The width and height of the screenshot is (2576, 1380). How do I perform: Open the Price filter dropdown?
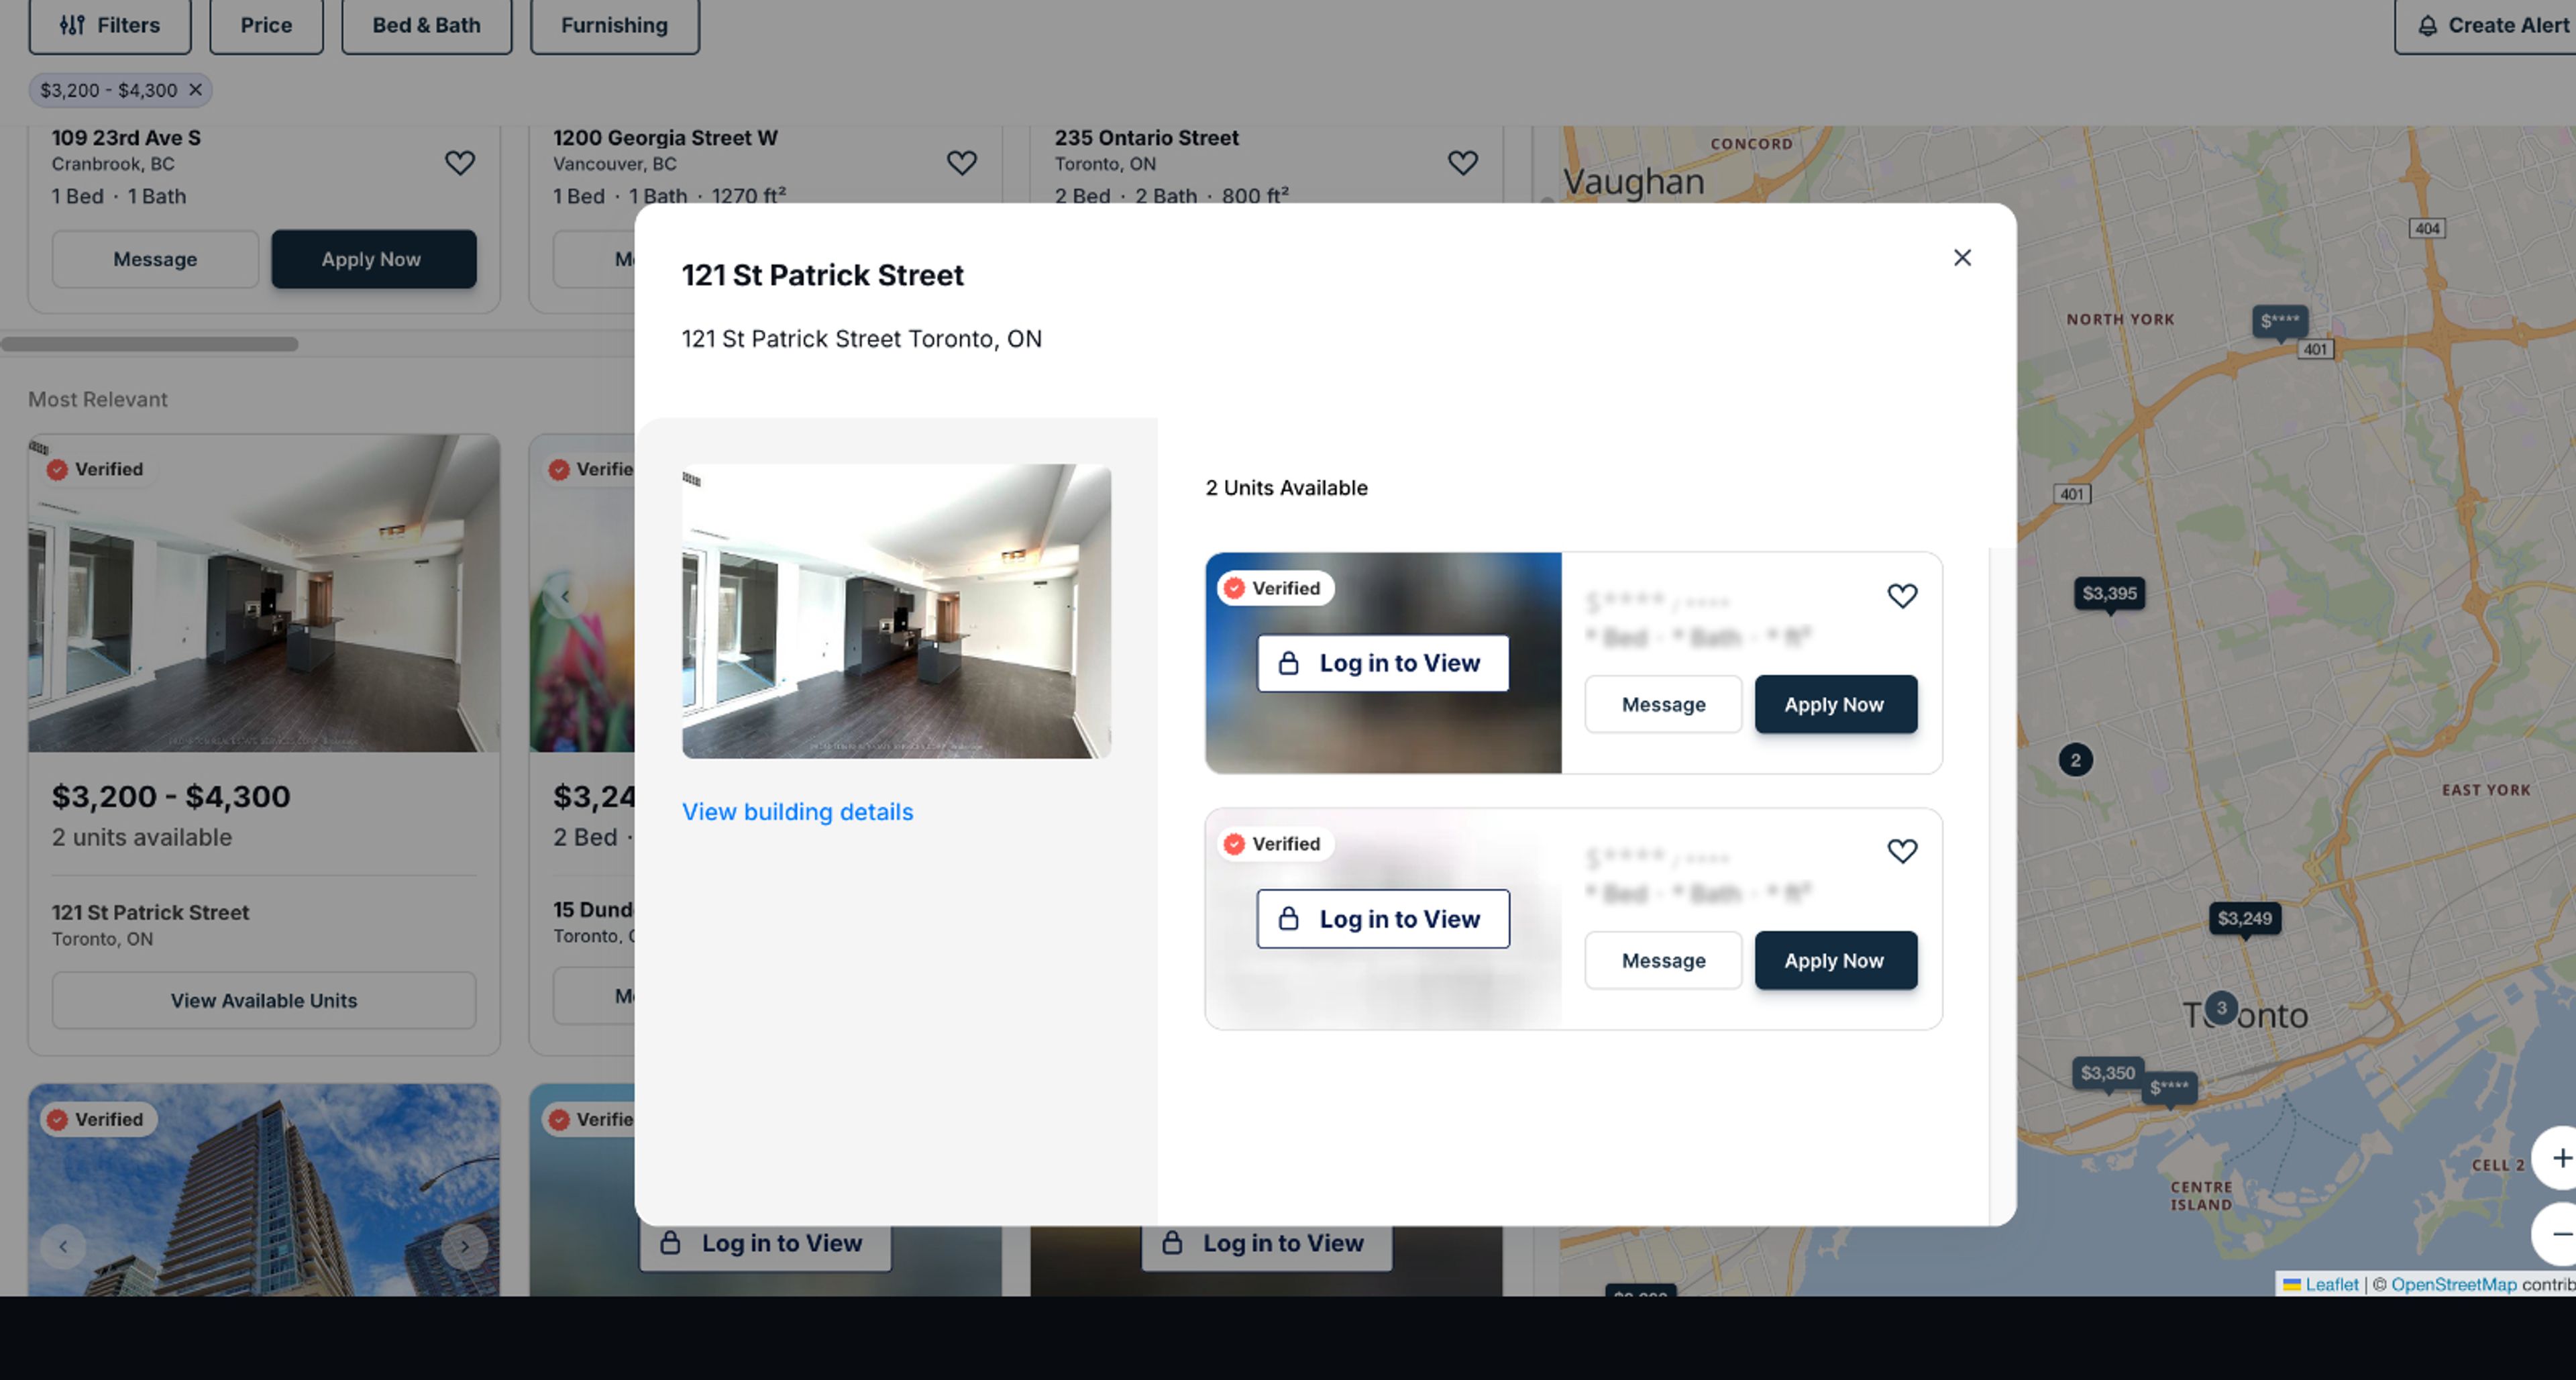coord(266,25)
